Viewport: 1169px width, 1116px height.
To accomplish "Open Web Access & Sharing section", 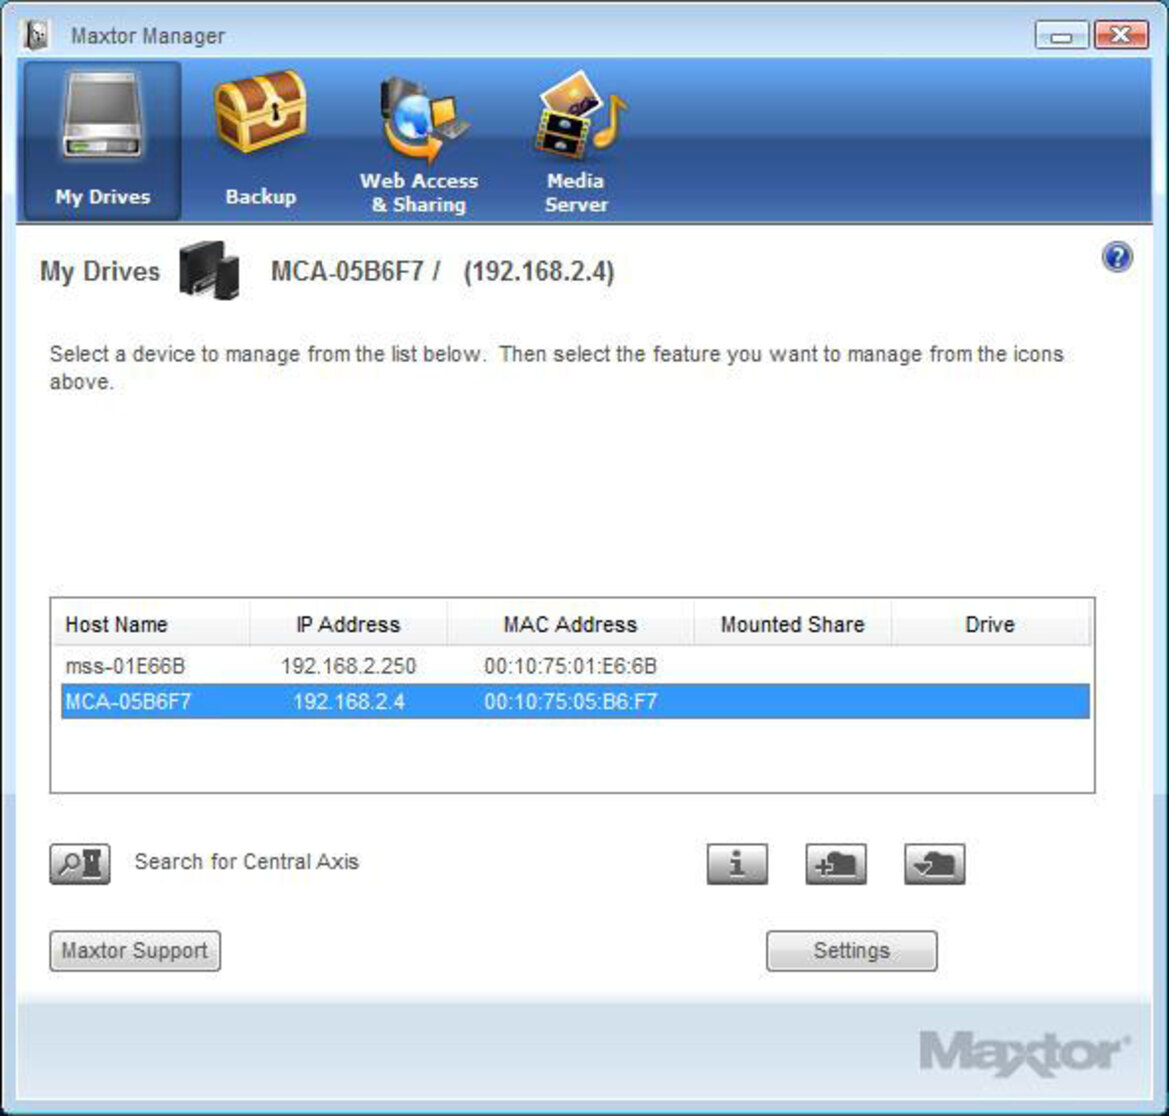I will [419, 145].
